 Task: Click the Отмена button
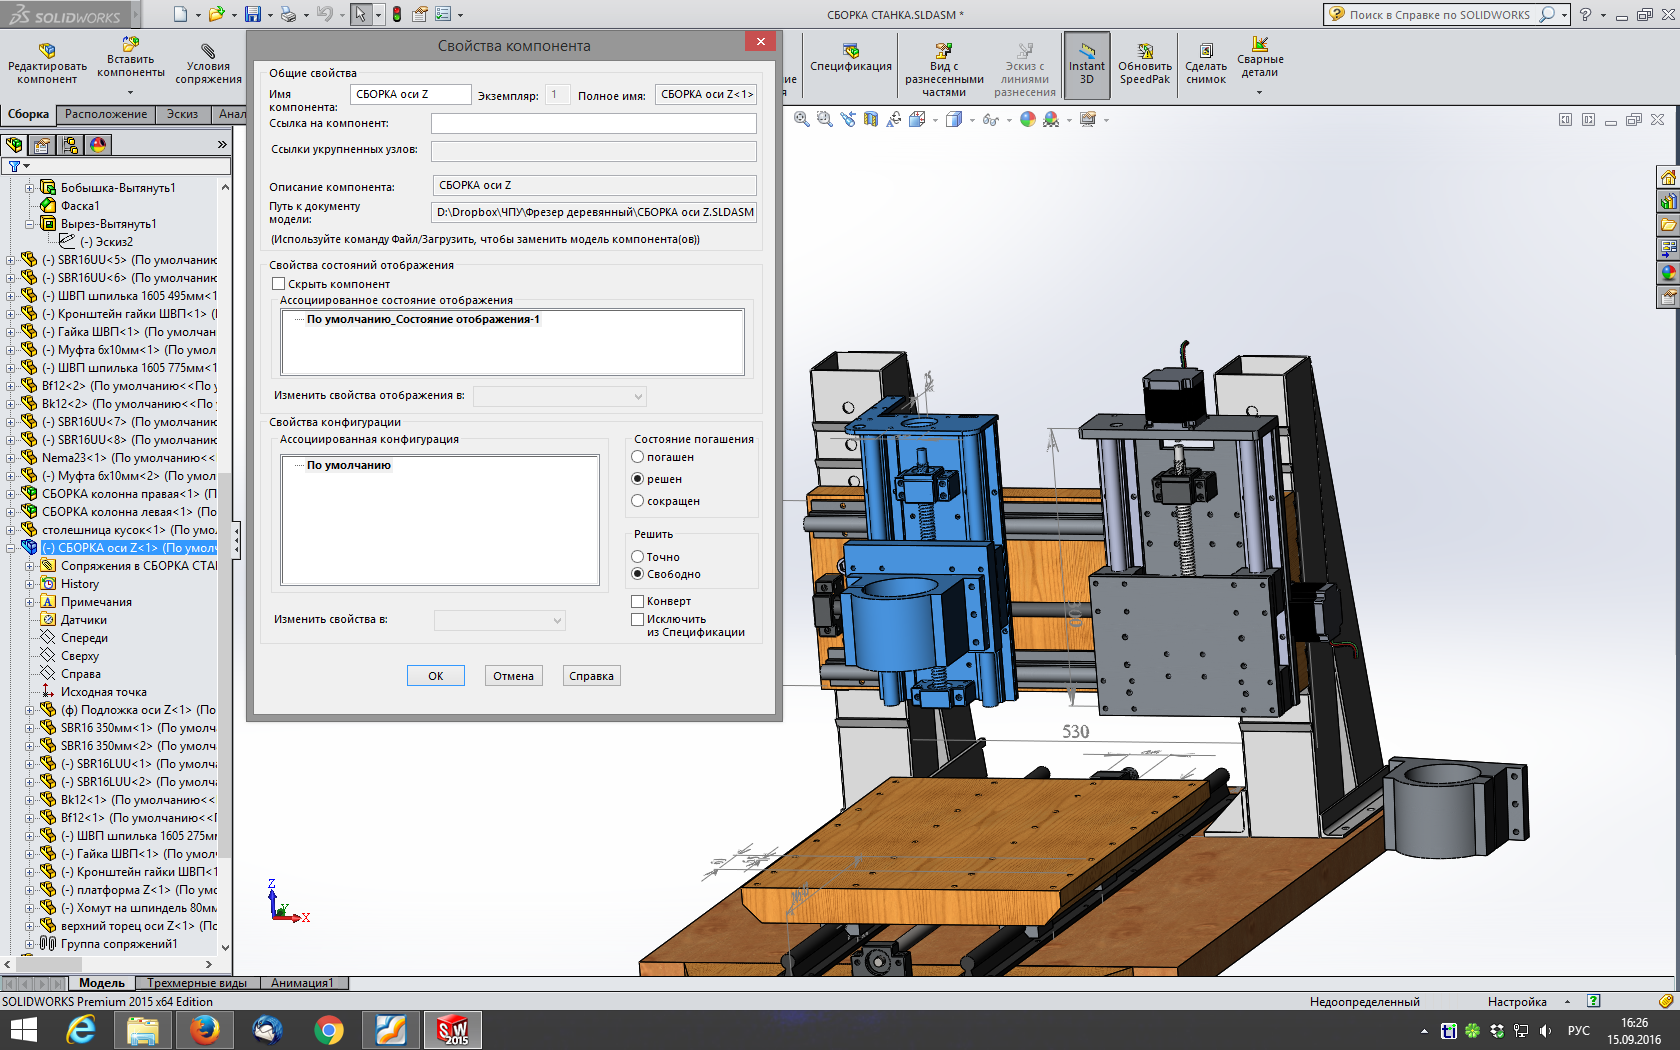pyautogui.click(x=513, y=676)
